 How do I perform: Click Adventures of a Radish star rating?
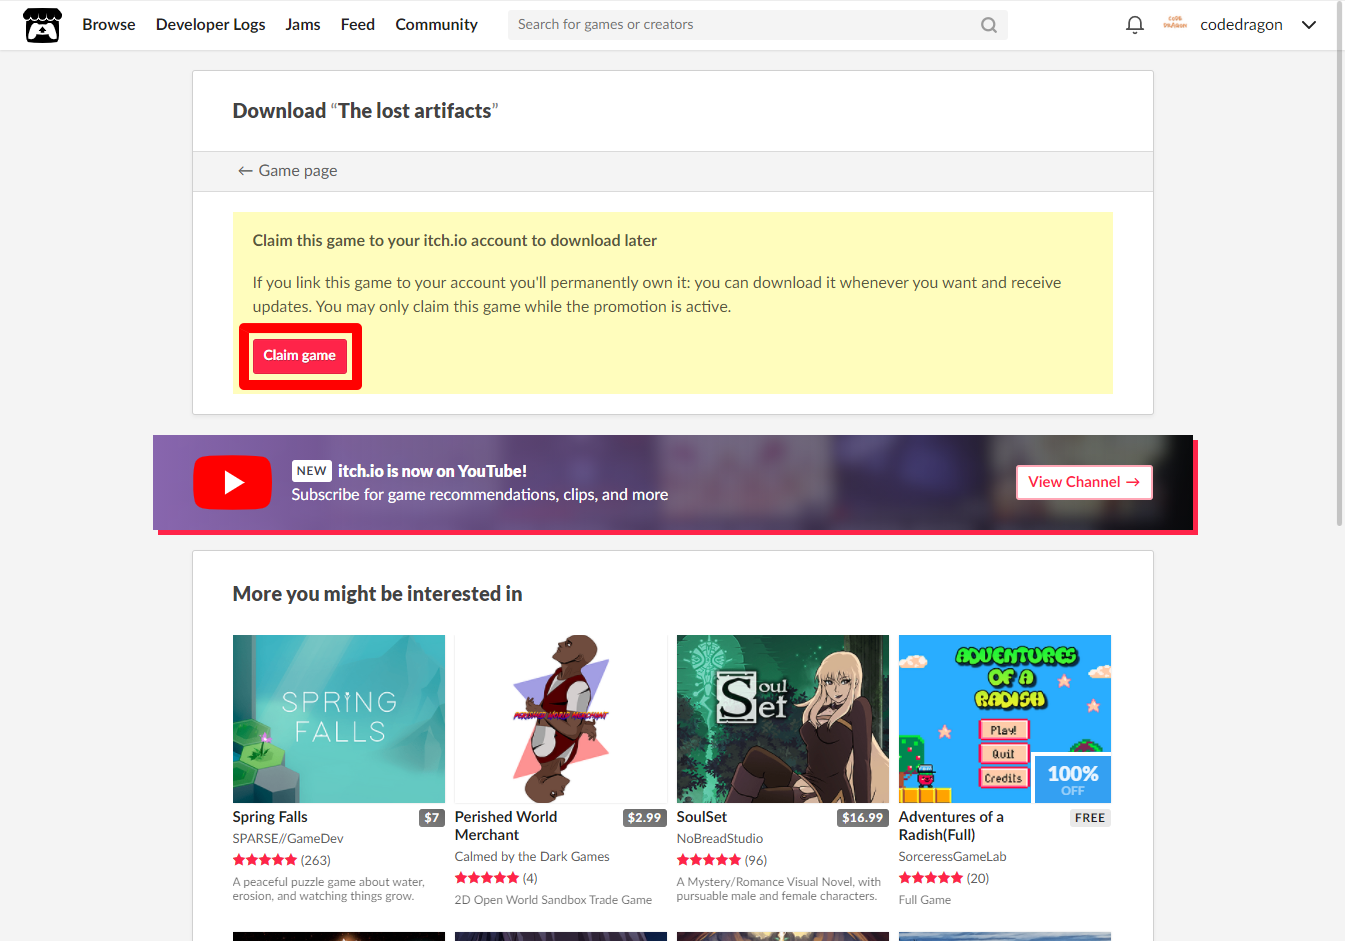point(931,878)
